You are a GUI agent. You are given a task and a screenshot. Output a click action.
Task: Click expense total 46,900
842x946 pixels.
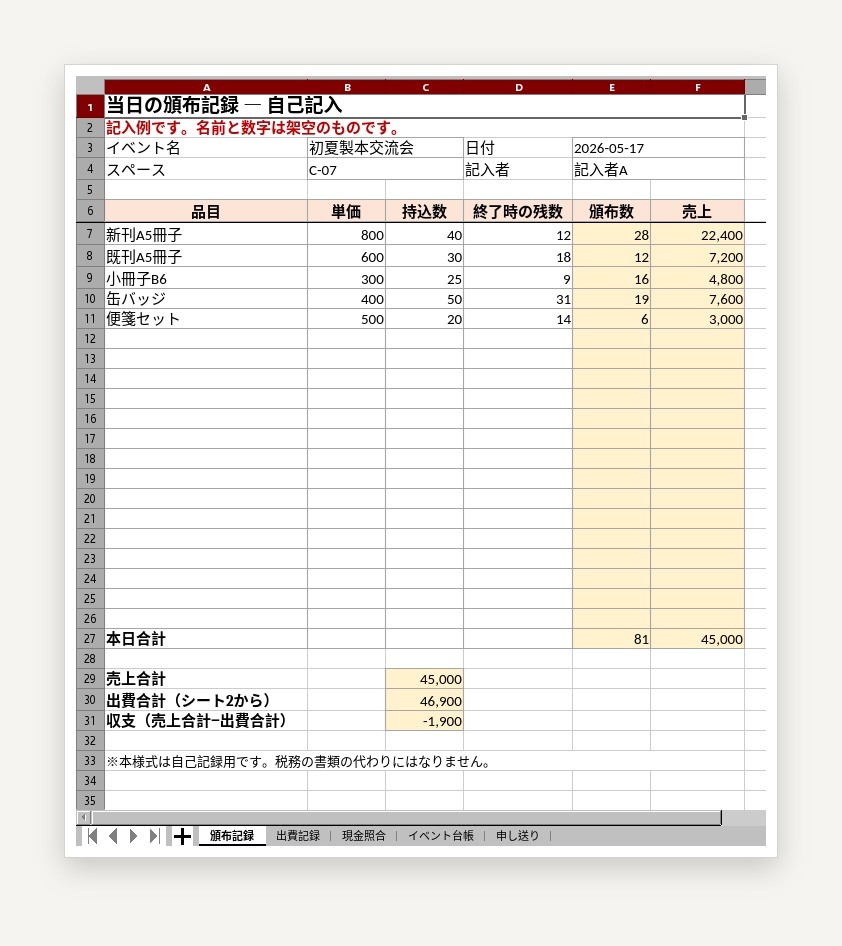point(425,700)
